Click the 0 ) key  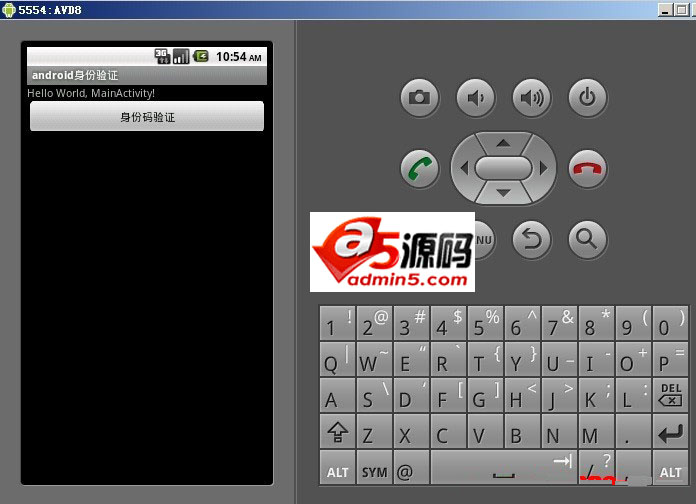point(670,323)
